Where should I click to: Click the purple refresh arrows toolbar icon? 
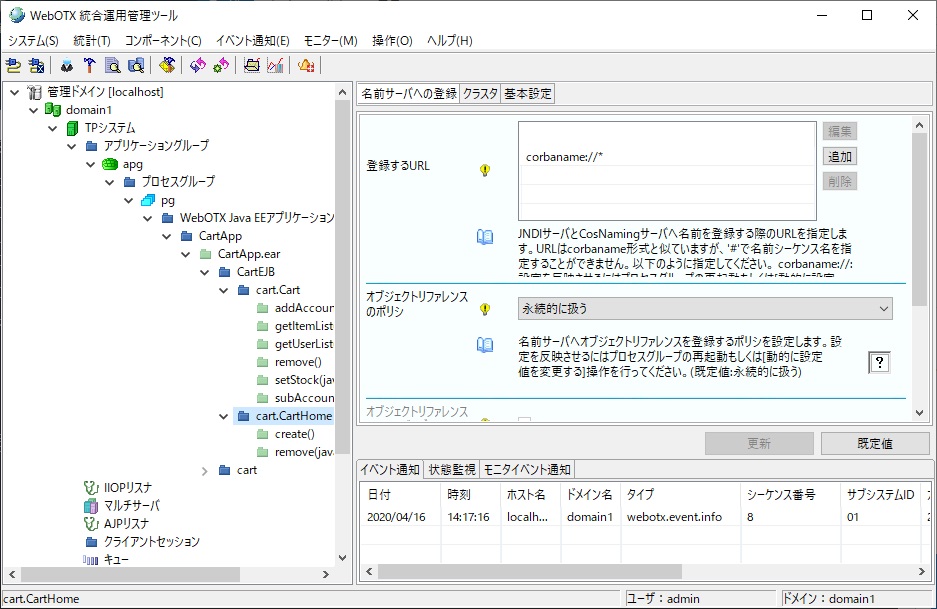[197, 66]
